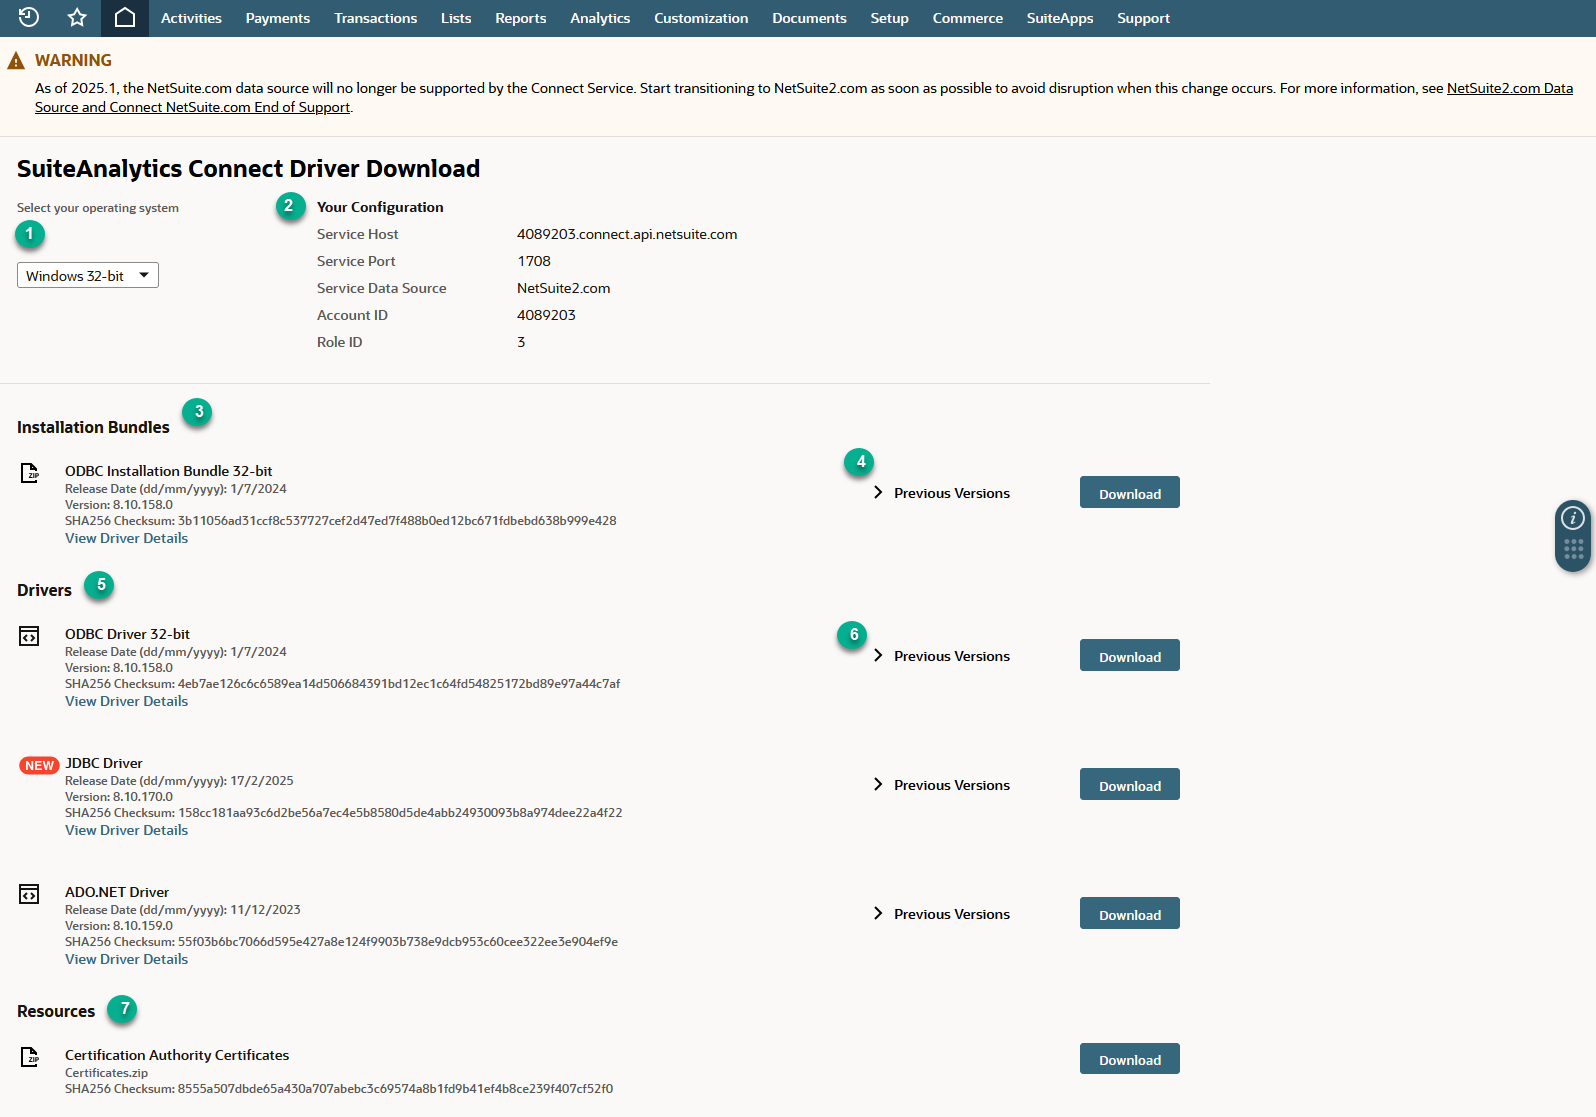
Task: View Driver Details for JDBC Driver
Action: 126,830
